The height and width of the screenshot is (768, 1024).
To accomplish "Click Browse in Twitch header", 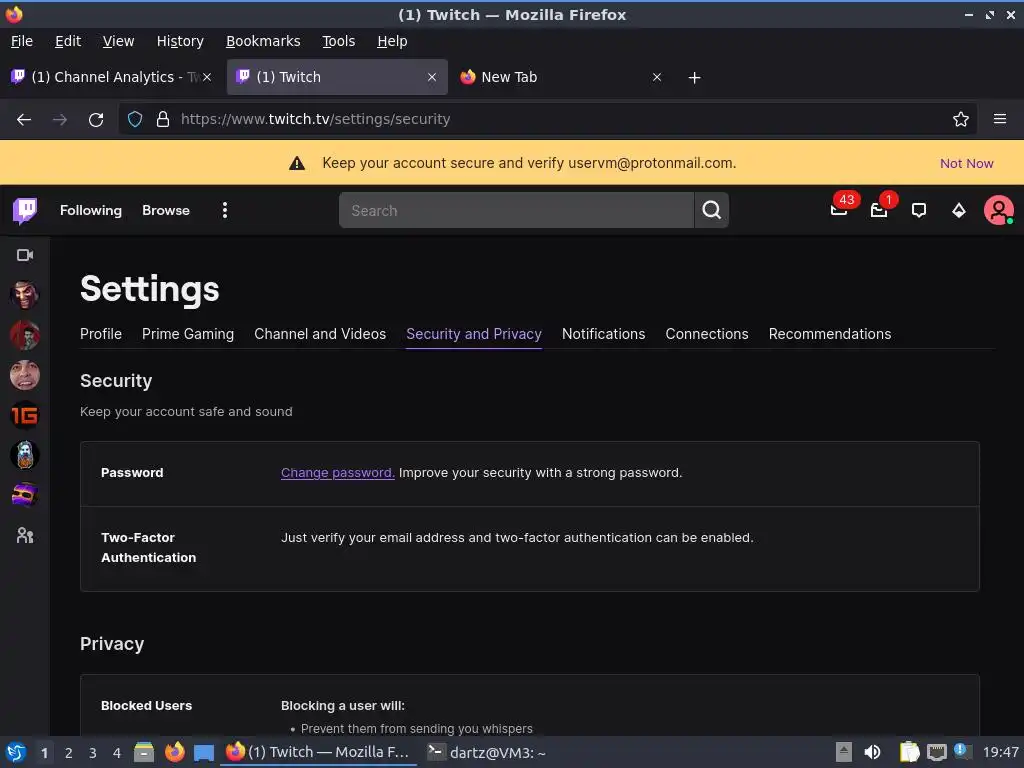I will [166, 210].
